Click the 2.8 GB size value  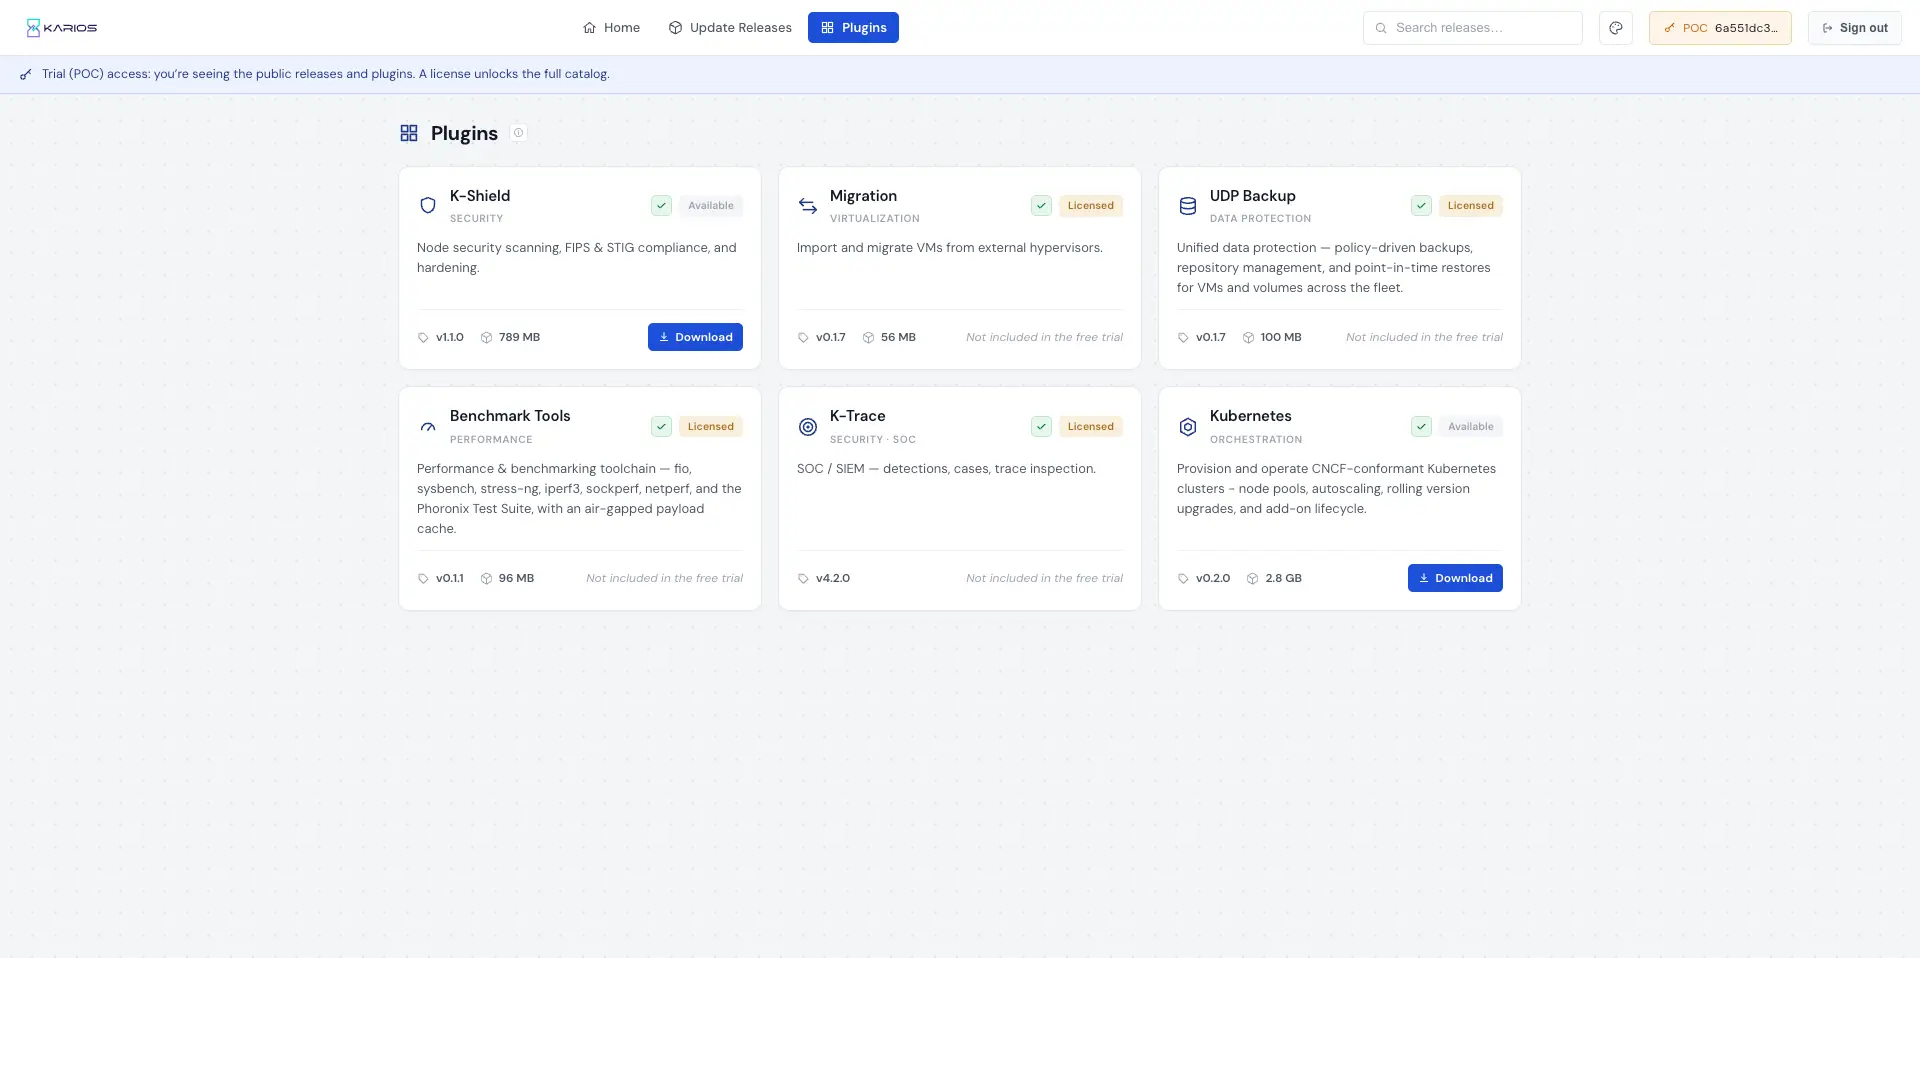pos(1283,579)
